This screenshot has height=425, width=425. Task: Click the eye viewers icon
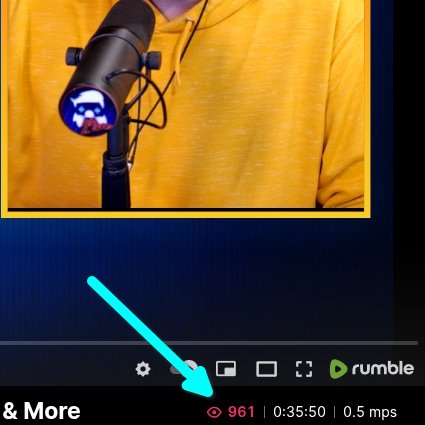coord(214,412)
